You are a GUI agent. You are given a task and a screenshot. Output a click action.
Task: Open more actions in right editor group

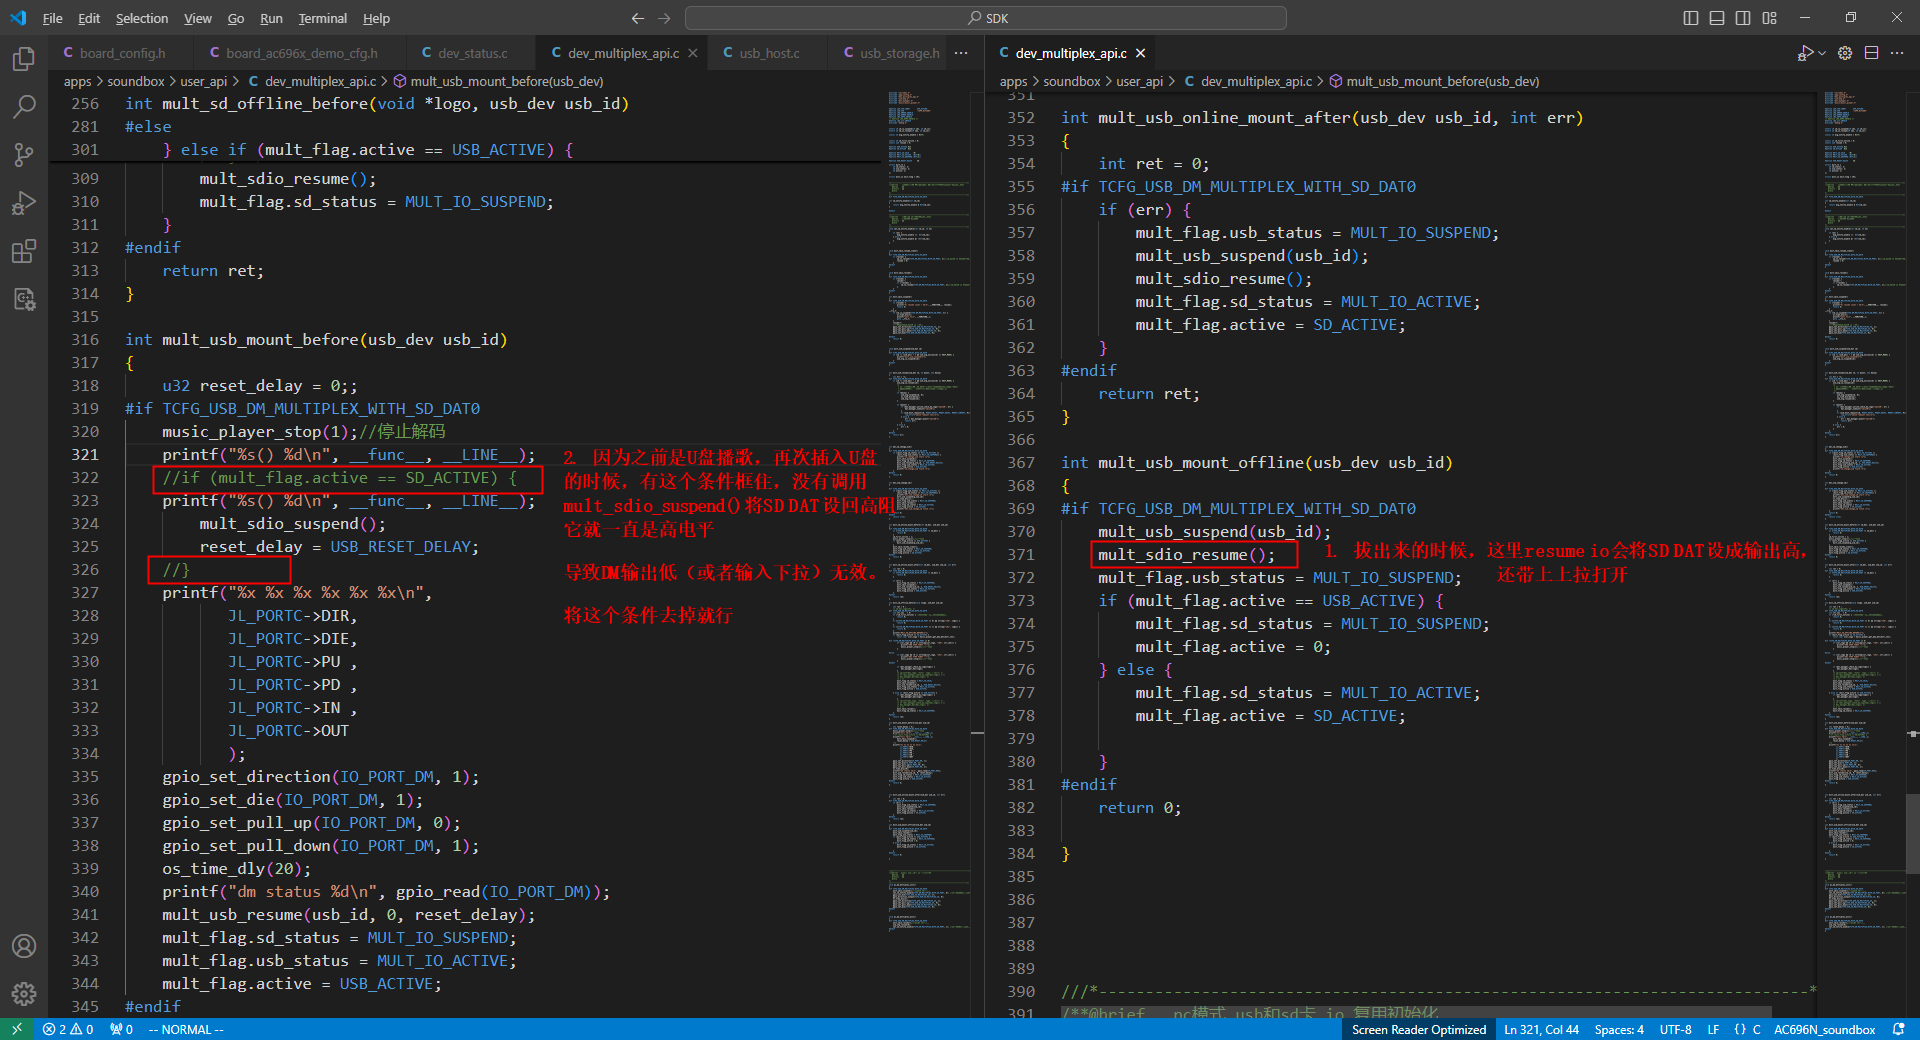1897,53
